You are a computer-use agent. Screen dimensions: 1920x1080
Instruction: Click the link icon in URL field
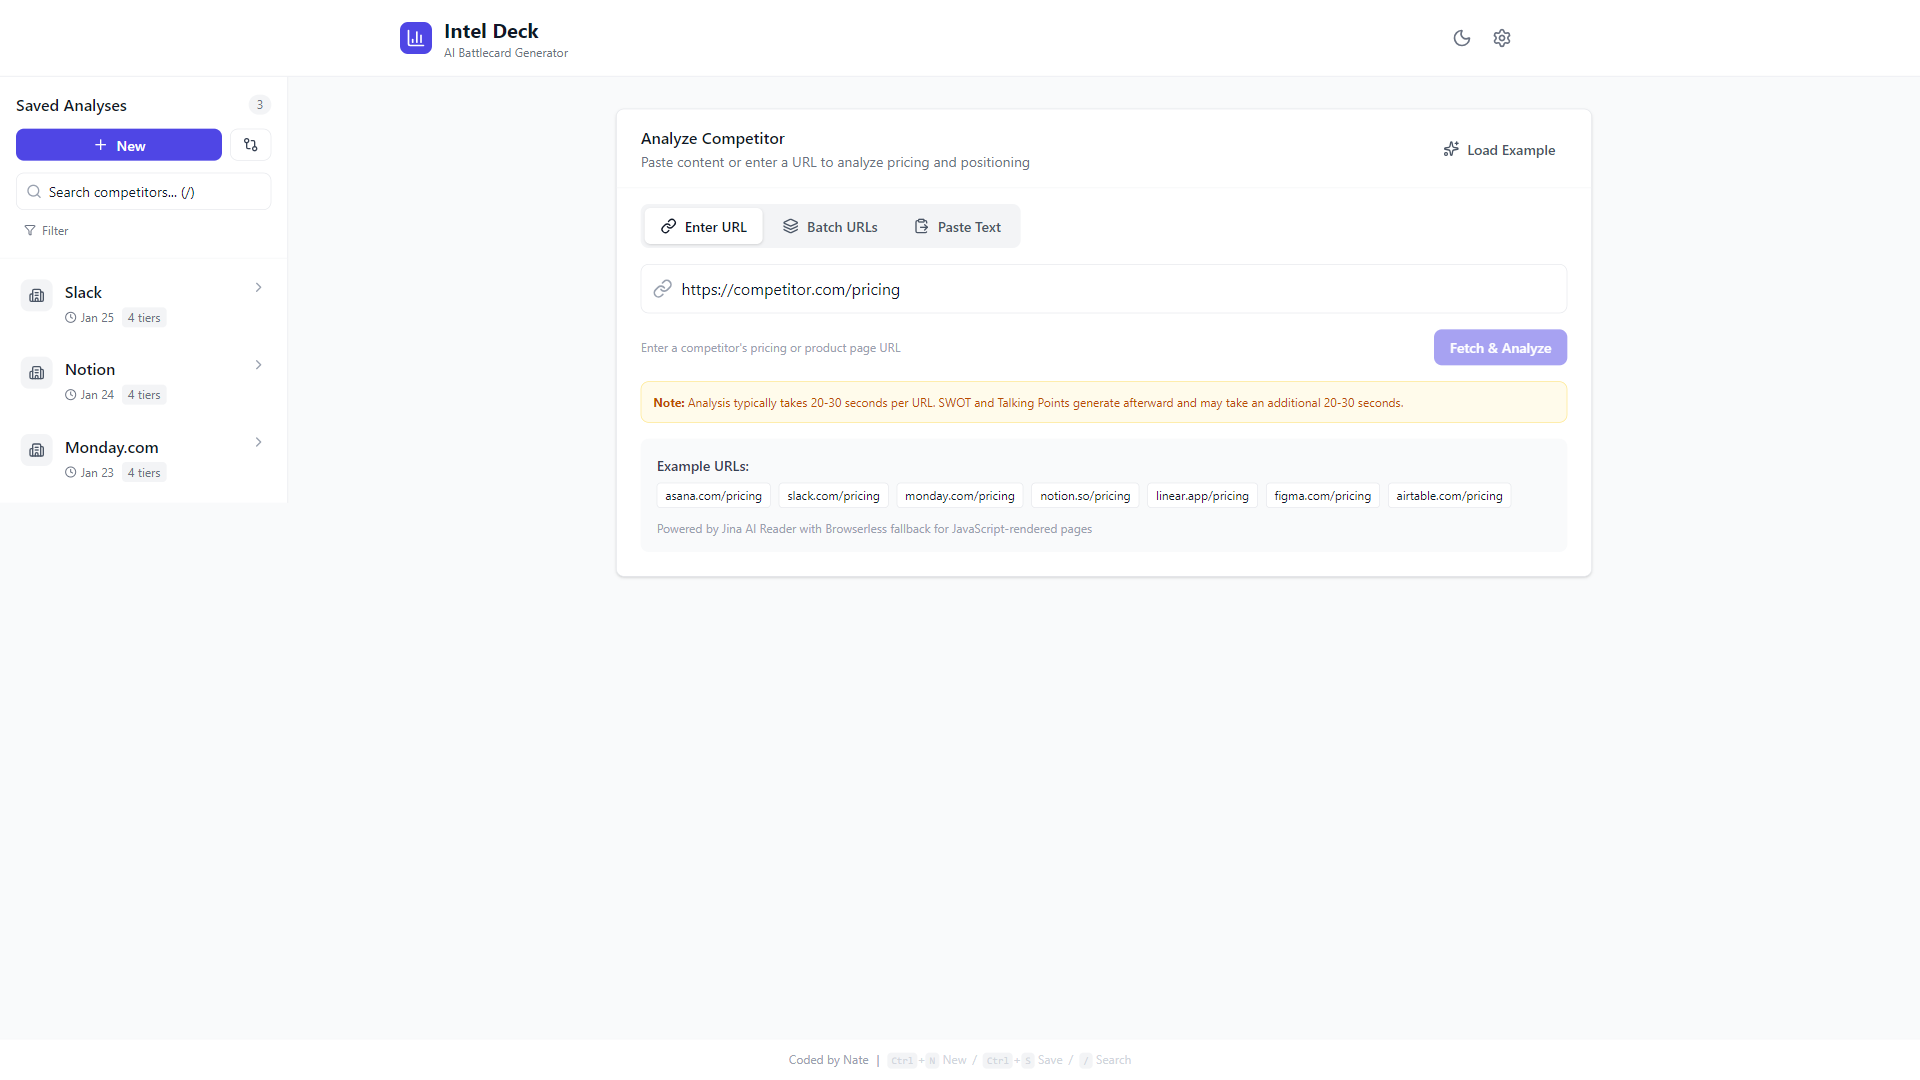tap(662, 289)
